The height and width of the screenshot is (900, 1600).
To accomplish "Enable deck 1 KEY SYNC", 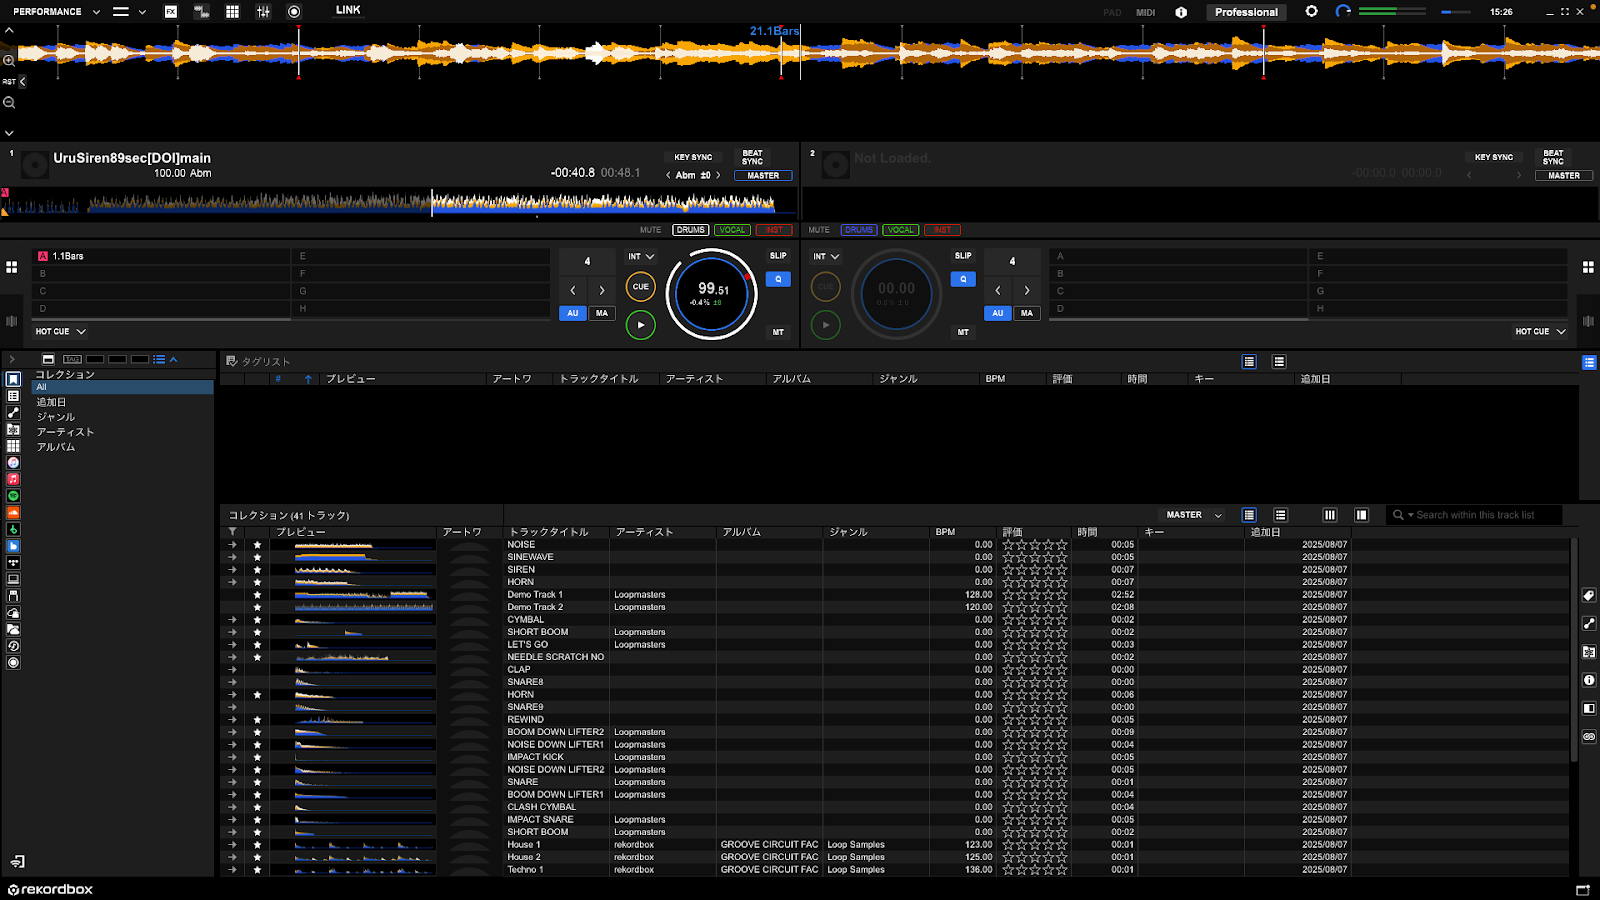I will click(x=693, y=157).
